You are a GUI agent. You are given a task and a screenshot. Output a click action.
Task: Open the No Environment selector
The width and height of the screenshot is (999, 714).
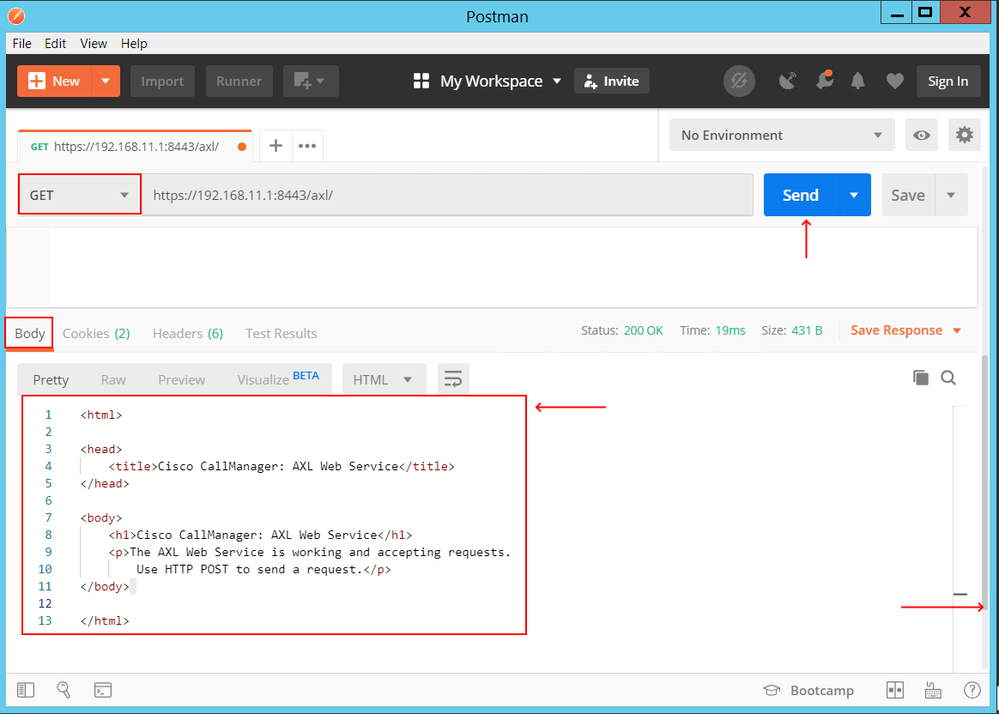782,135
